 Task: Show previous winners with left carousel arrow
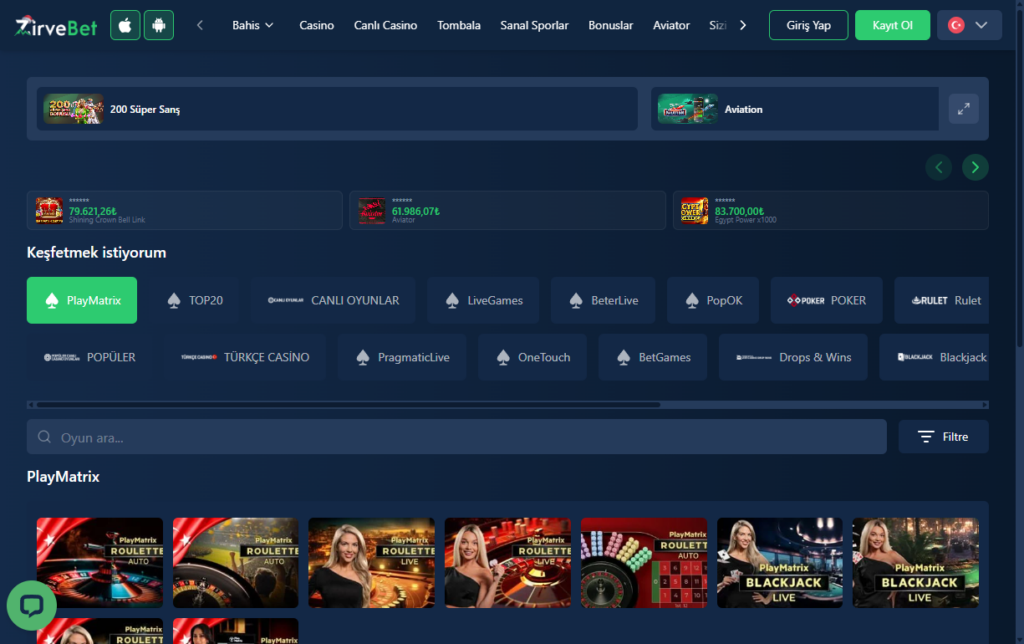point(938,167)
